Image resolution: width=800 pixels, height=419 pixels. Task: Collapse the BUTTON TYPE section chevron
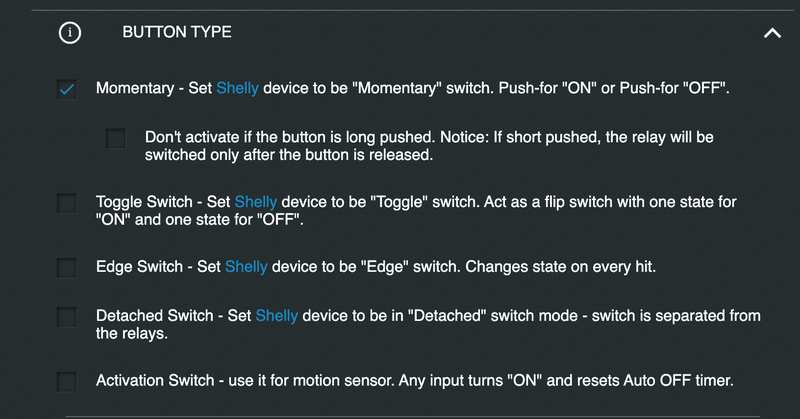771,32
